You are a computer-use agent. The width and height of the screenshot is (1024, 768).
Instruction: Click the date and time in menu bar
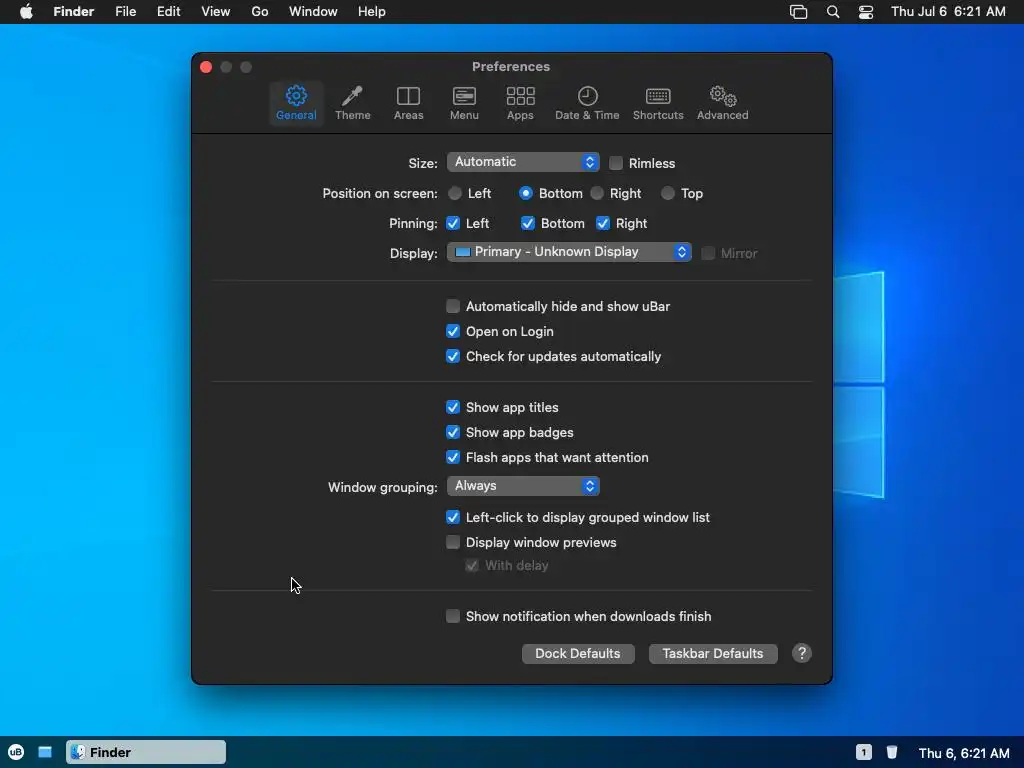948,12
